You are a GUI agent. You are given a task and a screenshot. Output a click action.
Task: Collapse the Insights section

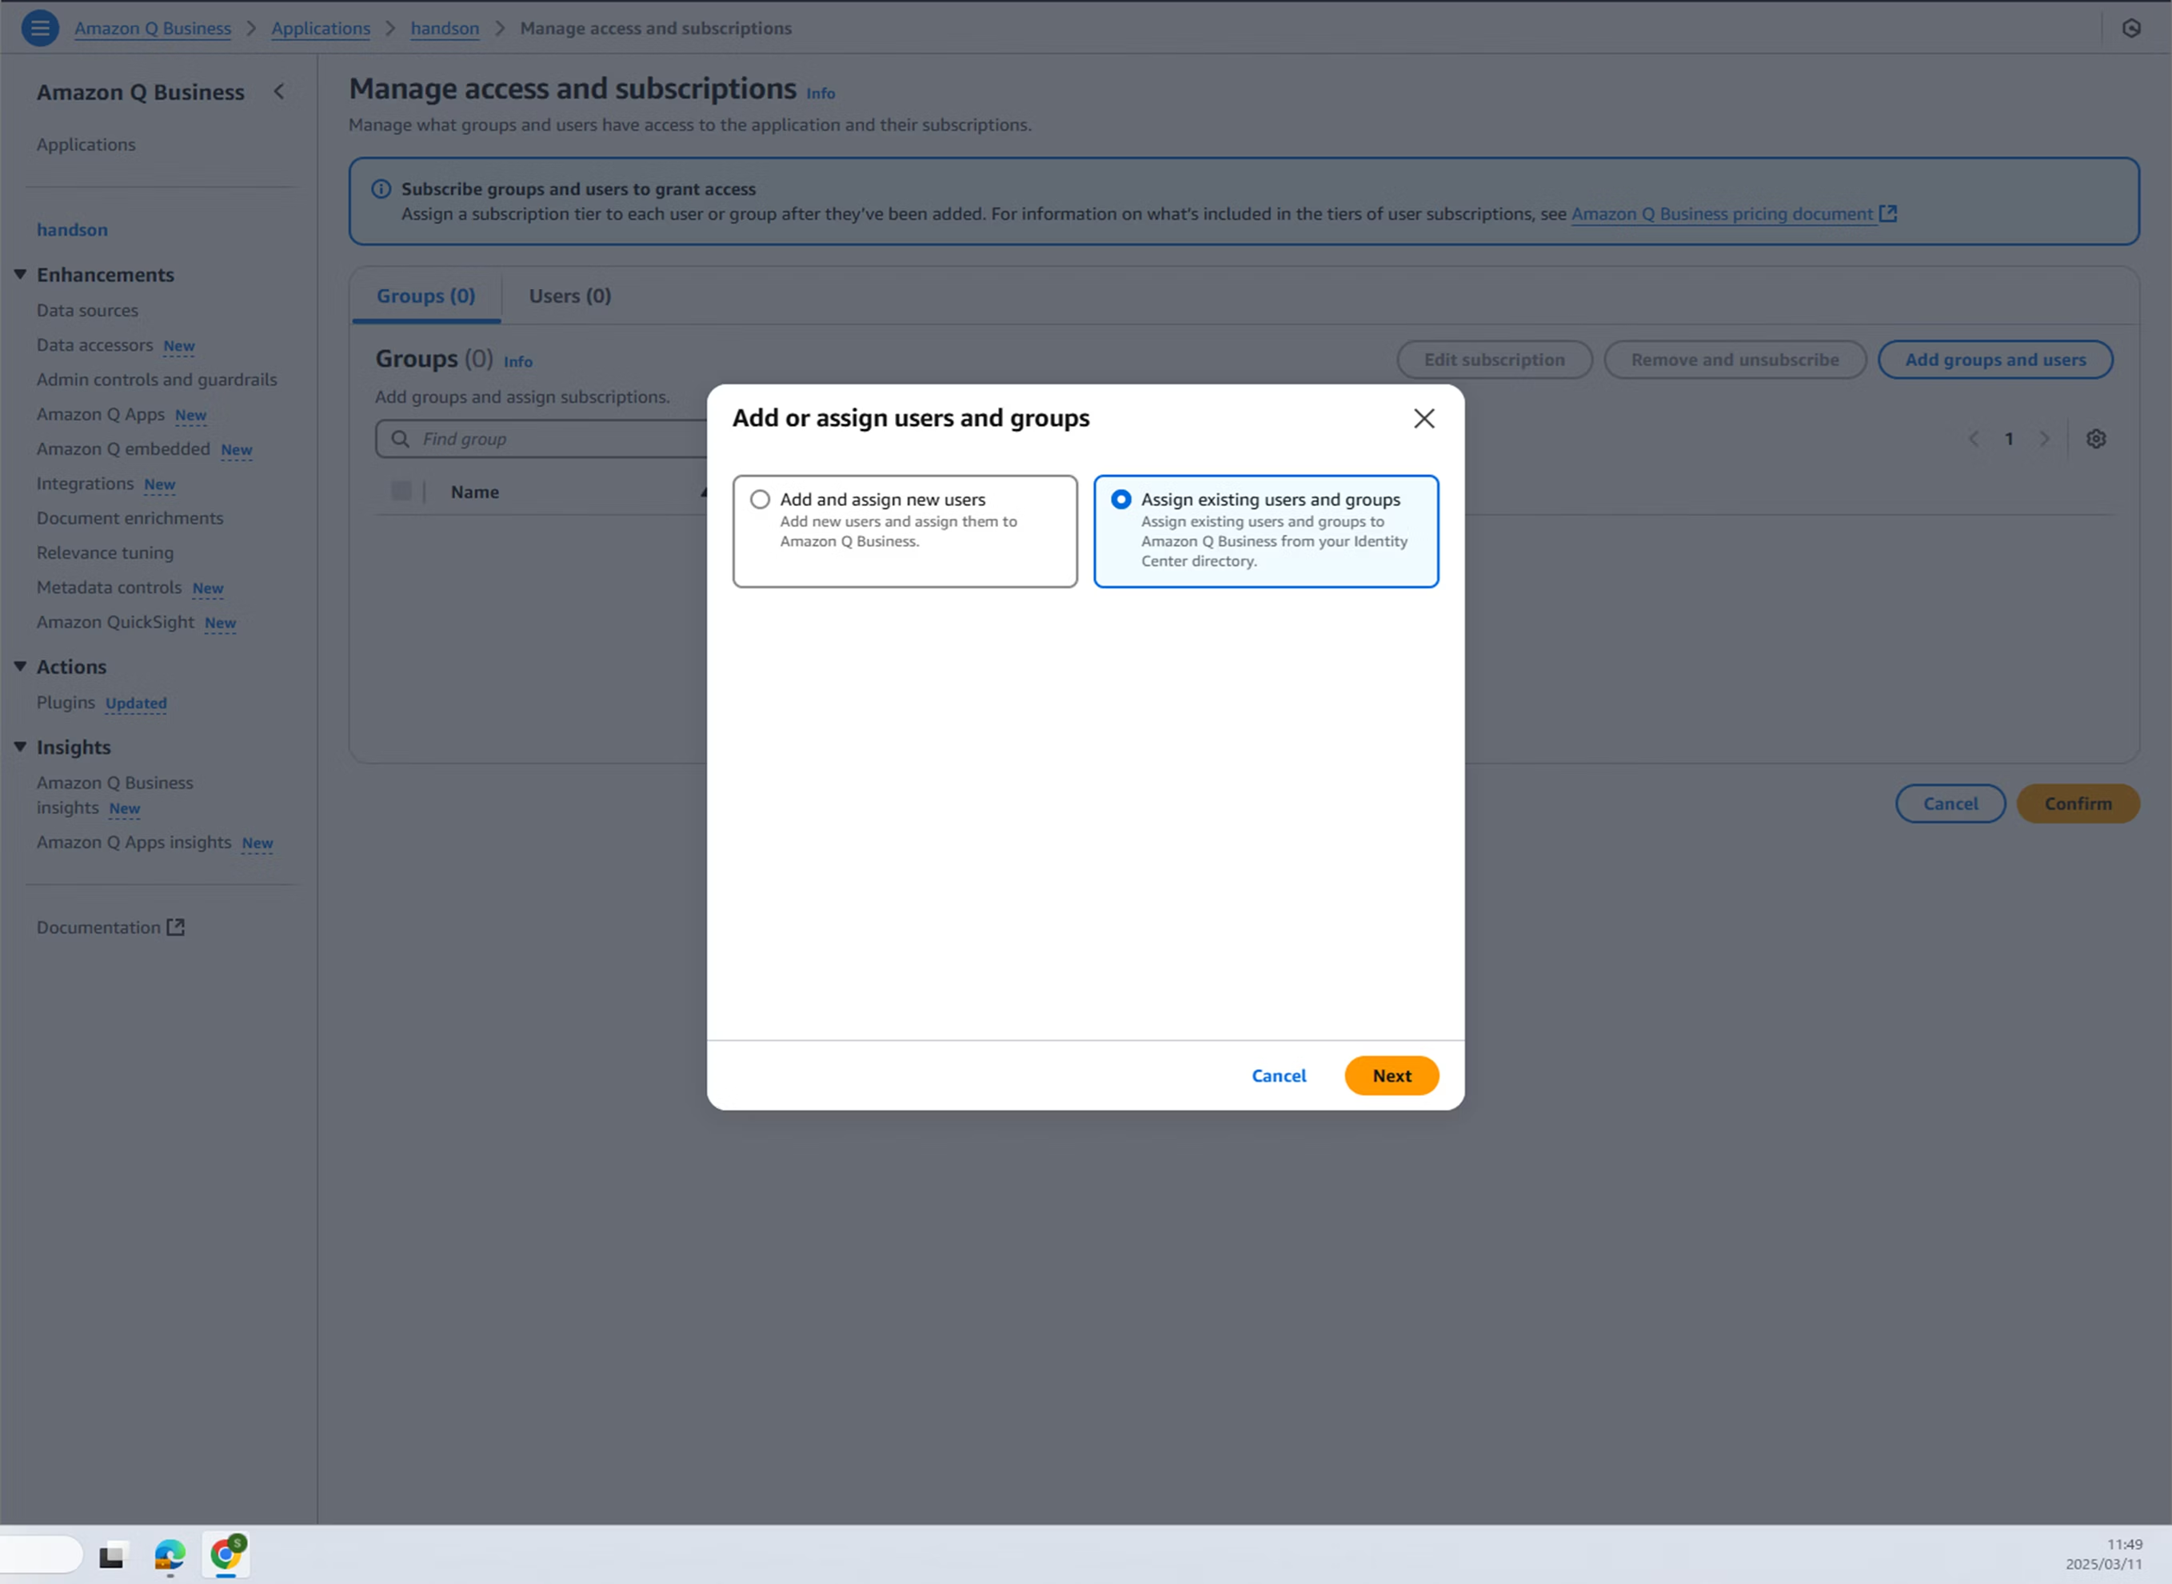tap(20, 747)
